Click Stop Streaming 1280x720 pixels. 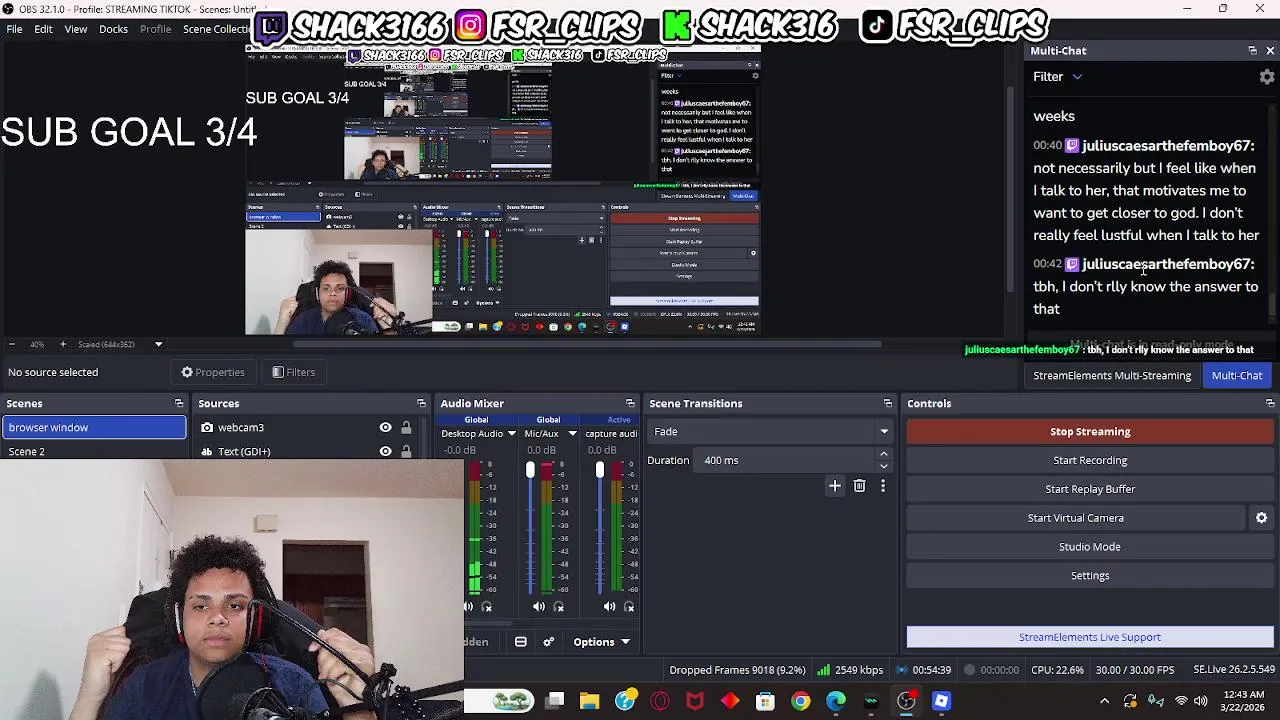(1090, 432)
